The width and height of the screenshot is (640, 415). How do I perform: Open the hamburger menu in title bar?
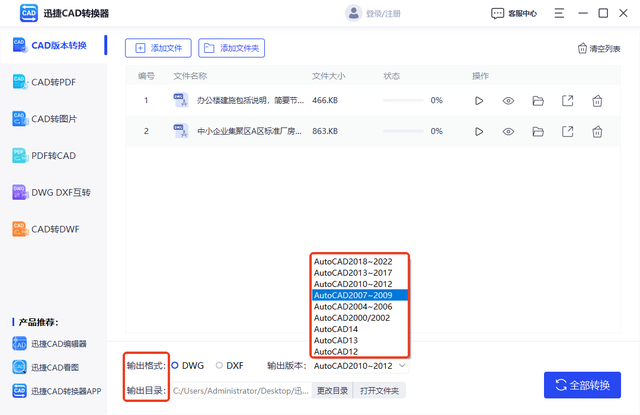point(559,13)
